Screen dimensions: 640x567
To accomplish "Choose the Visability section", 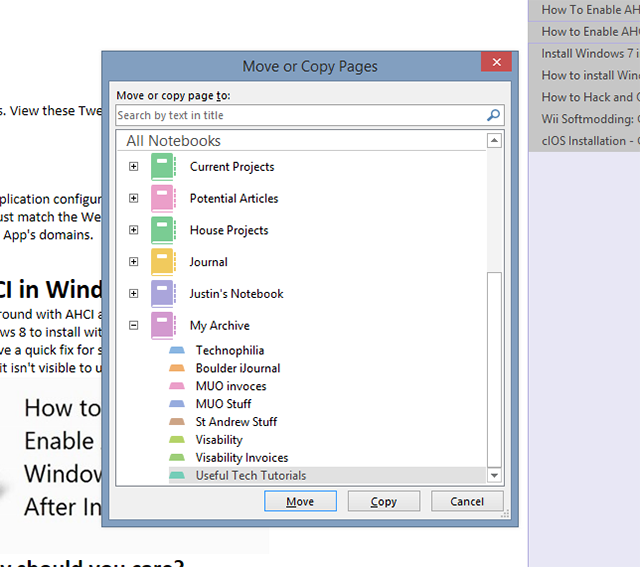I will (219, 440).
